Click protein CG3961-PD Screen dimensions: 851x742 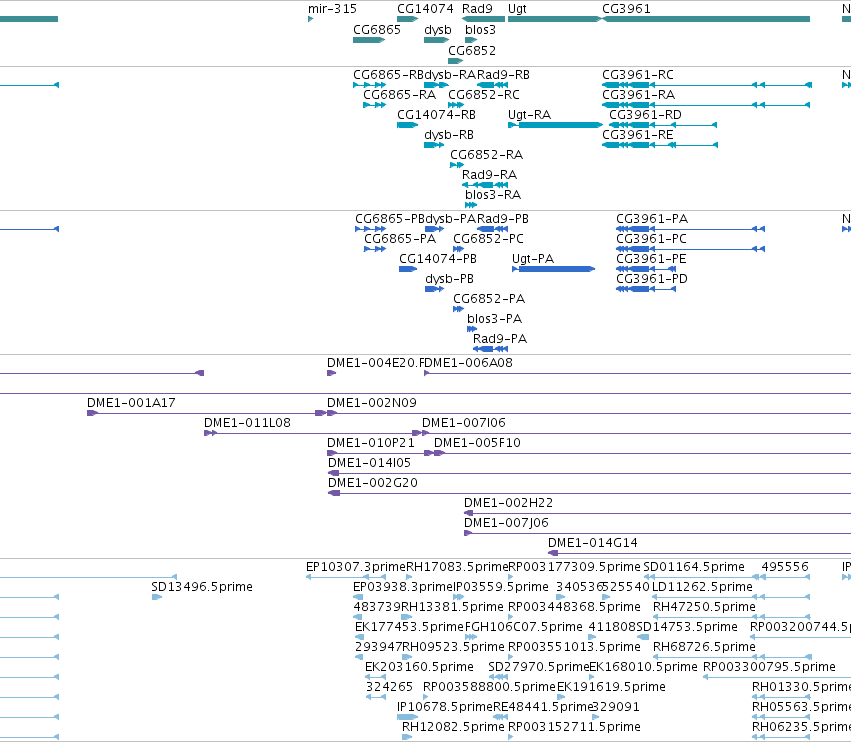pyautogui.click(x=652, y=279)
